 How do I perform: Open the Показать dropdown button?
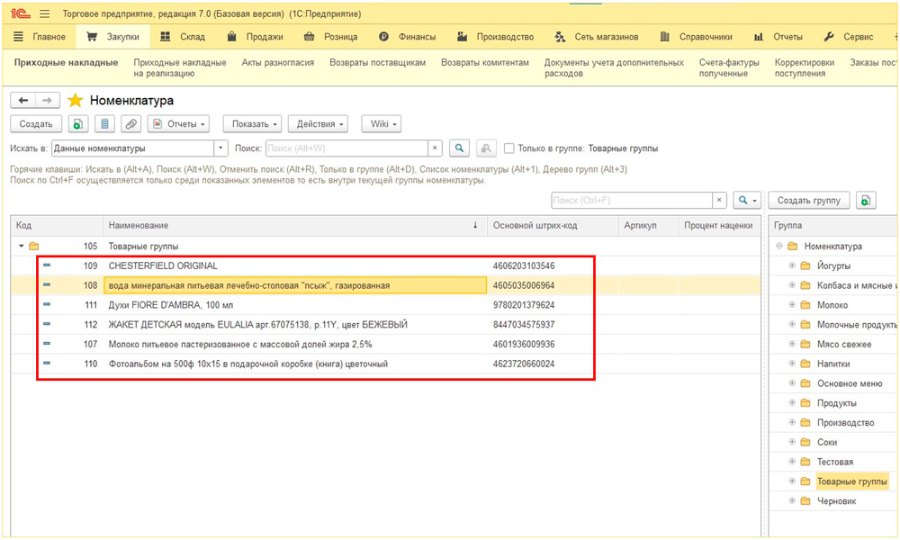click(x=254, y=124)
